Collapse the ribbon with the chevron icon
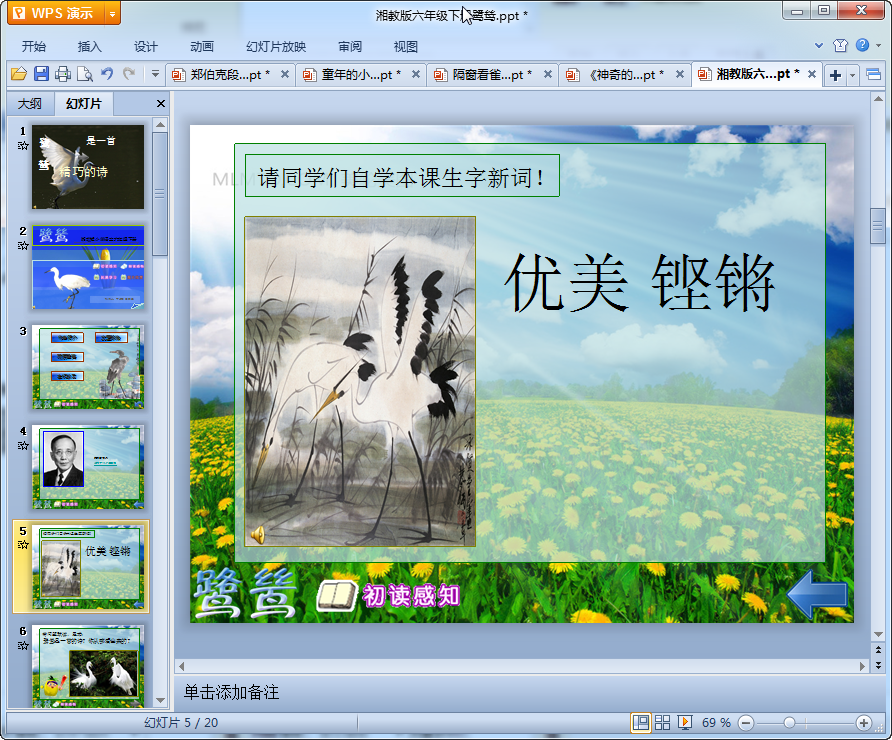Screen dimensions: 892x740 [x=819, y=45]
